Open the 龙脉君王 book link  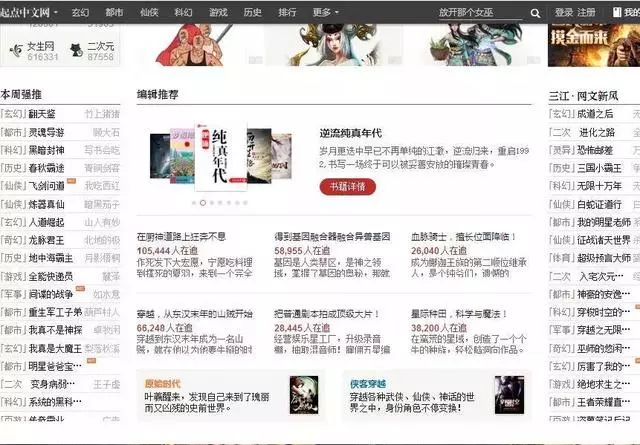pos(46,240)
